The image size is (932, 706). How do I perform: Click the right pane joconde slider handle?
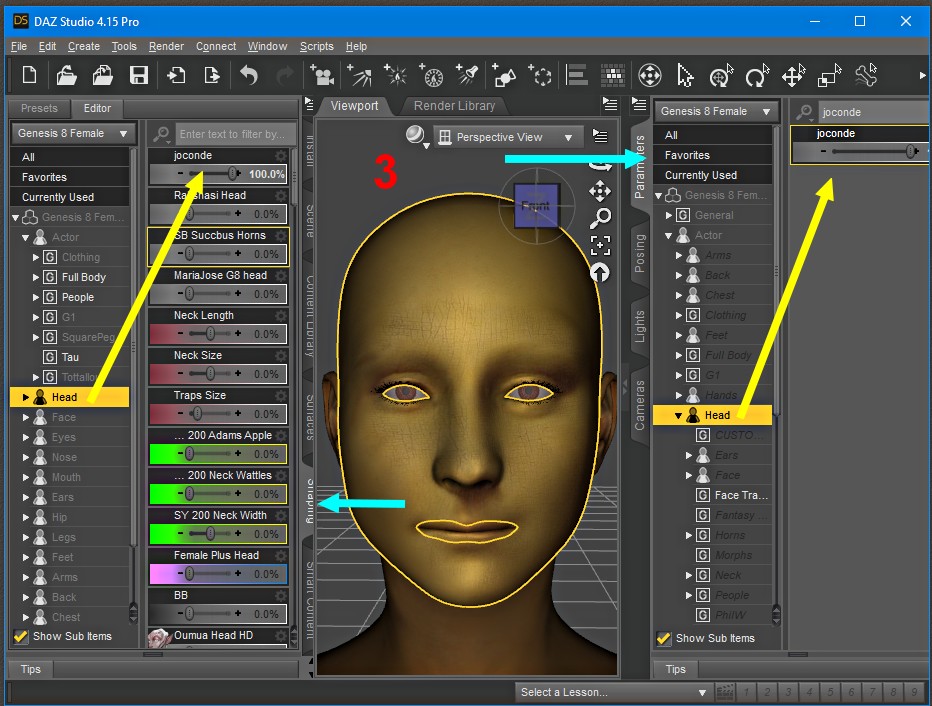coord(911,152)
